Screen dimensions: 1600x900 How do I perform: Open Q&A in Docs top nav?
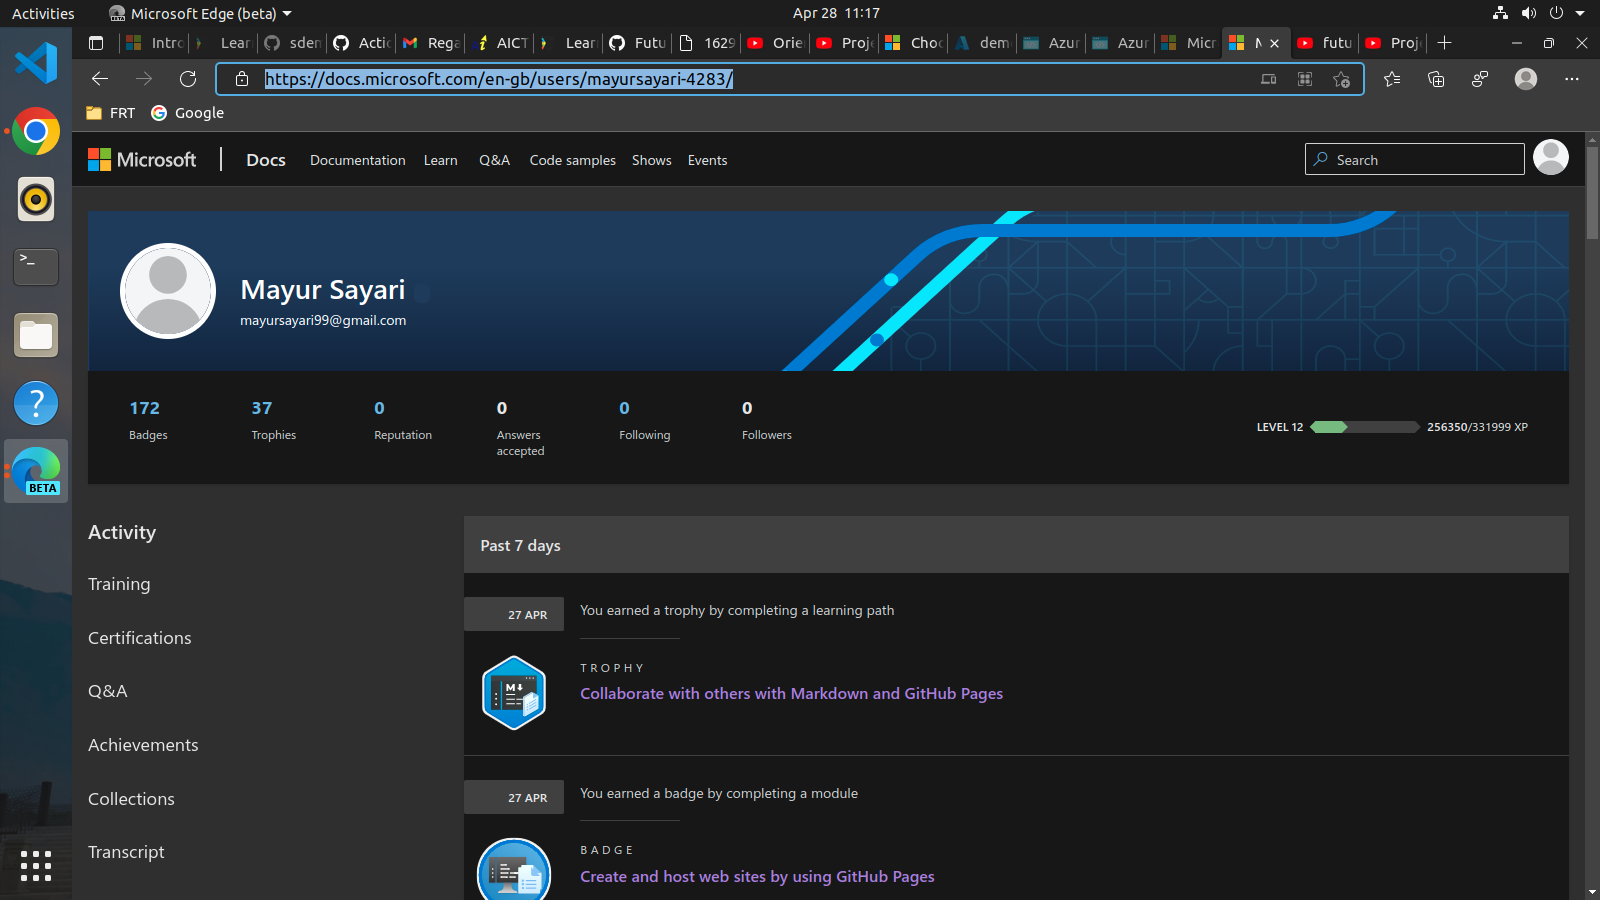[x=494, y=160]
